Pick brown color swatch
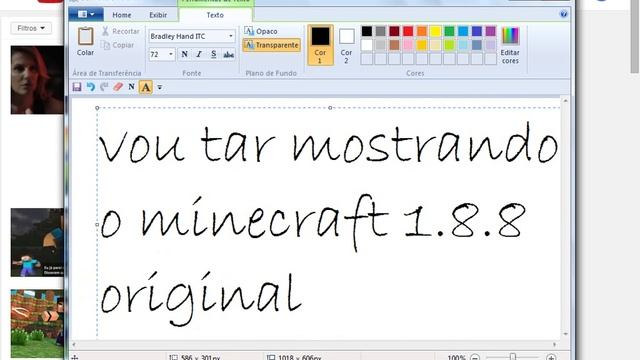640x360 pixels. click(x=394, y=45)
